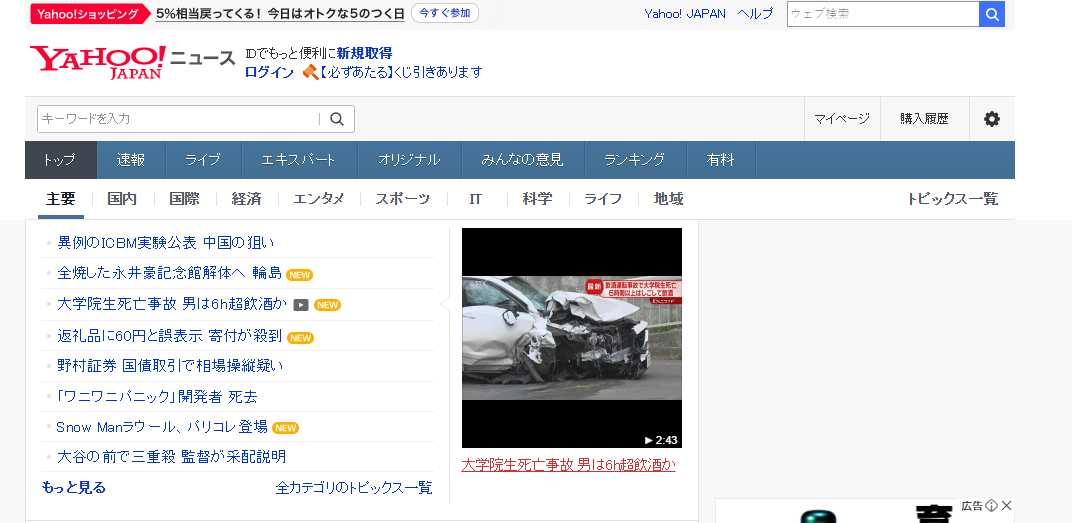
Task: Close the ad with the X icon
Action: (x=1007, y=506)
